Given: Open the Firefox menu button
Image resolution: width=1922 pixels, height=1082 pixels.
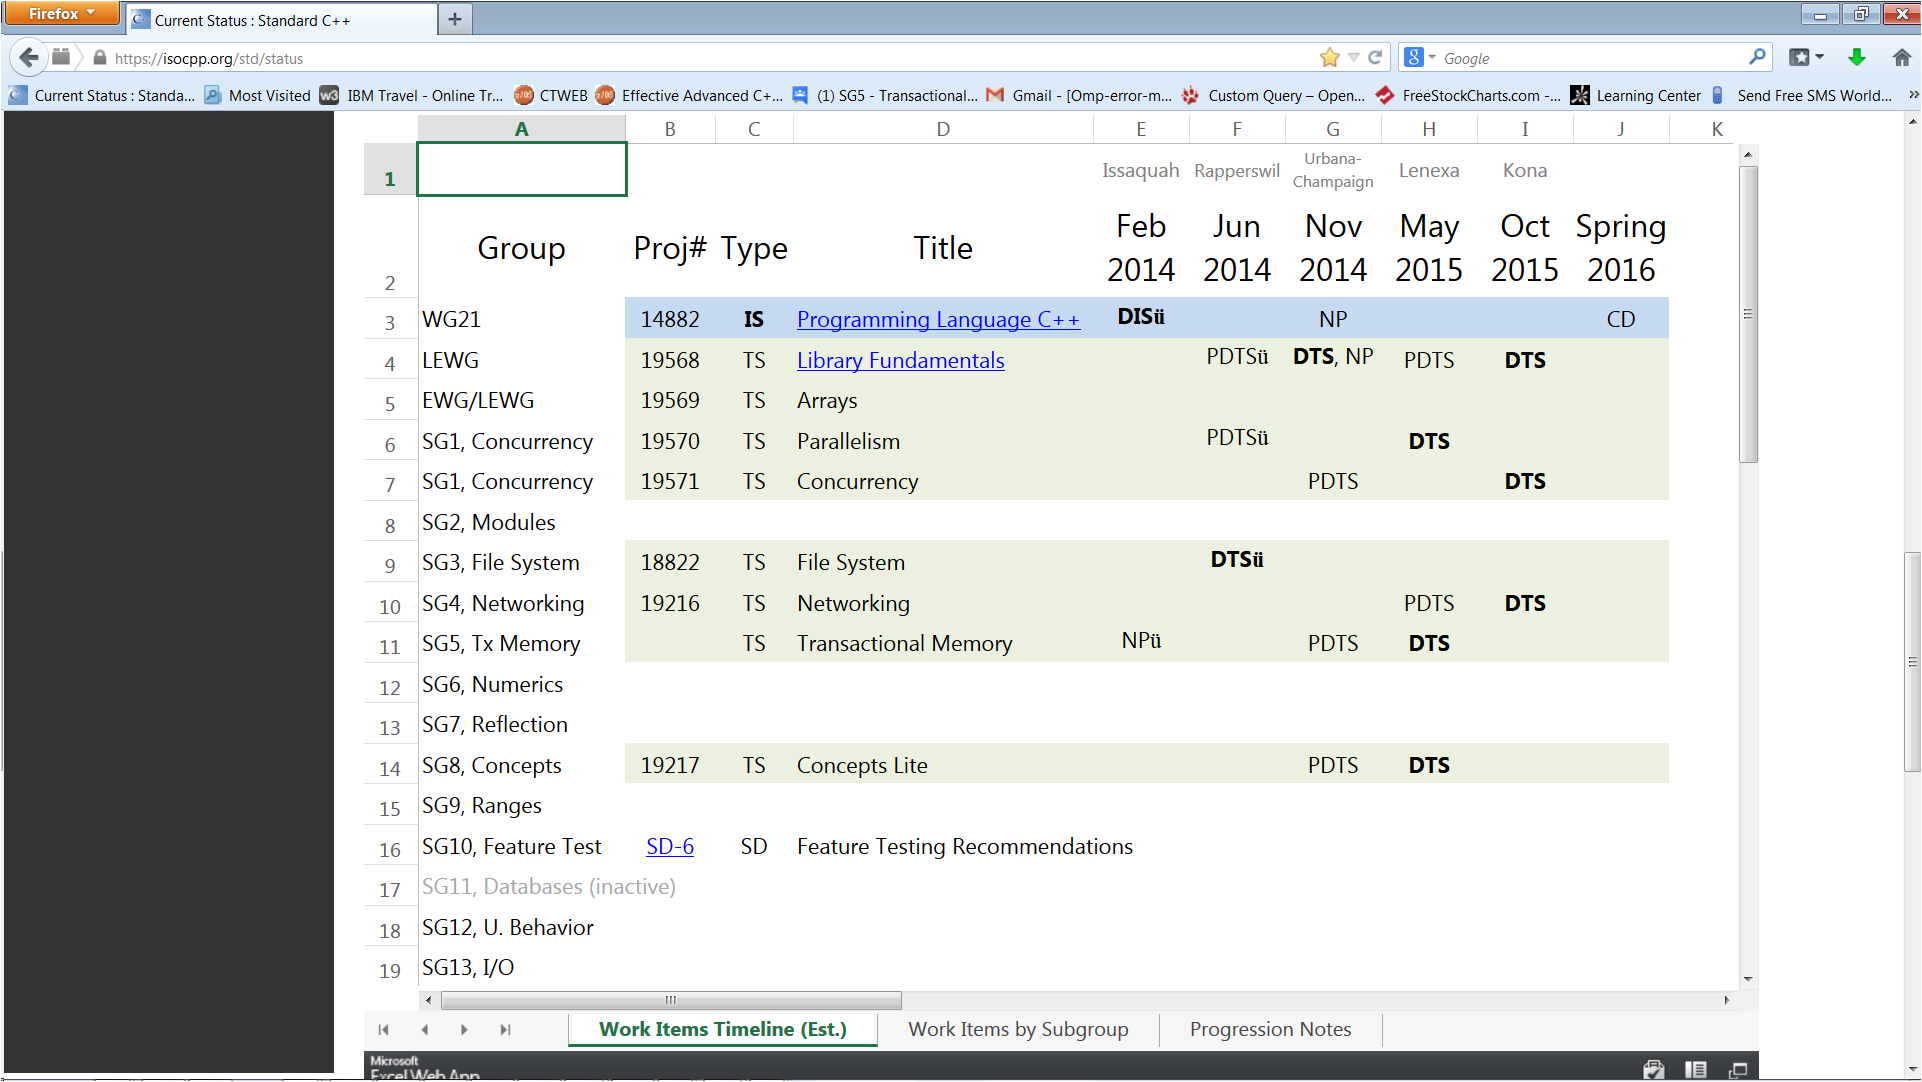Looking at the screenshot, I should point(62,13).
